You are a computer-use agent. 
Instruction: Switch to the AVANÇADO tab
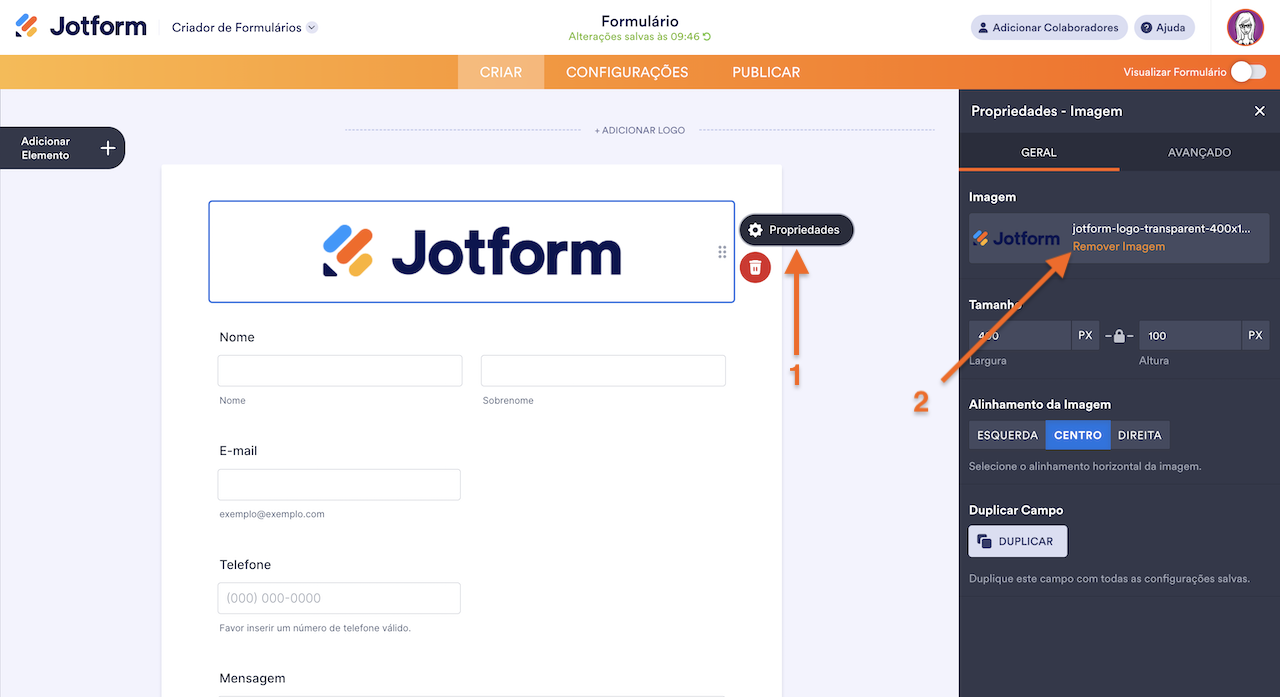1199,153
